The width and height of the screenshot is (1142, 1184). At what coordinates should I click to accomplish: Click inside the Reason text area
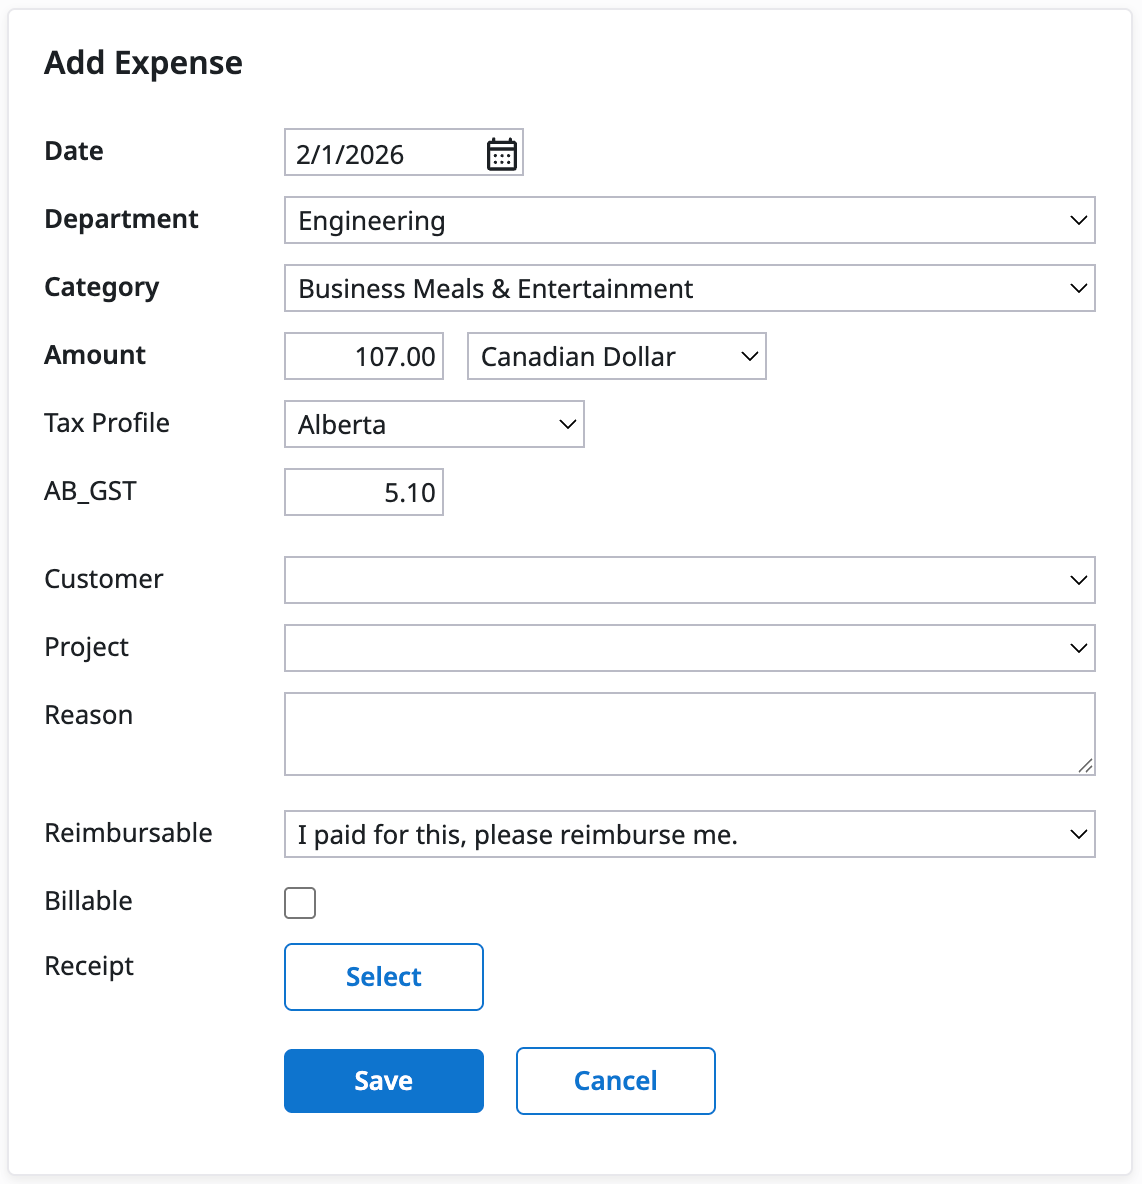point(689,734)
